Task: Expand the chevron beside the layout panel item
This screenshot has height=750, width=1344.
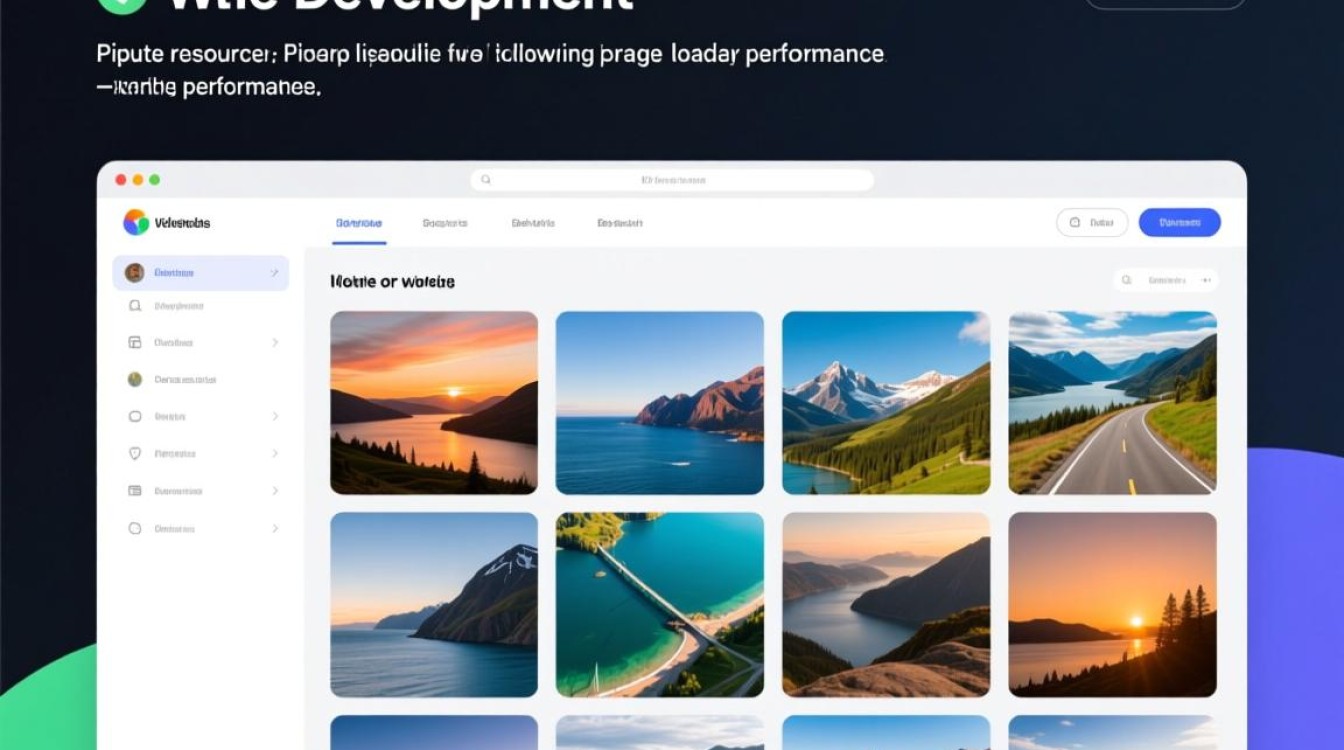Action: (275, 342)
